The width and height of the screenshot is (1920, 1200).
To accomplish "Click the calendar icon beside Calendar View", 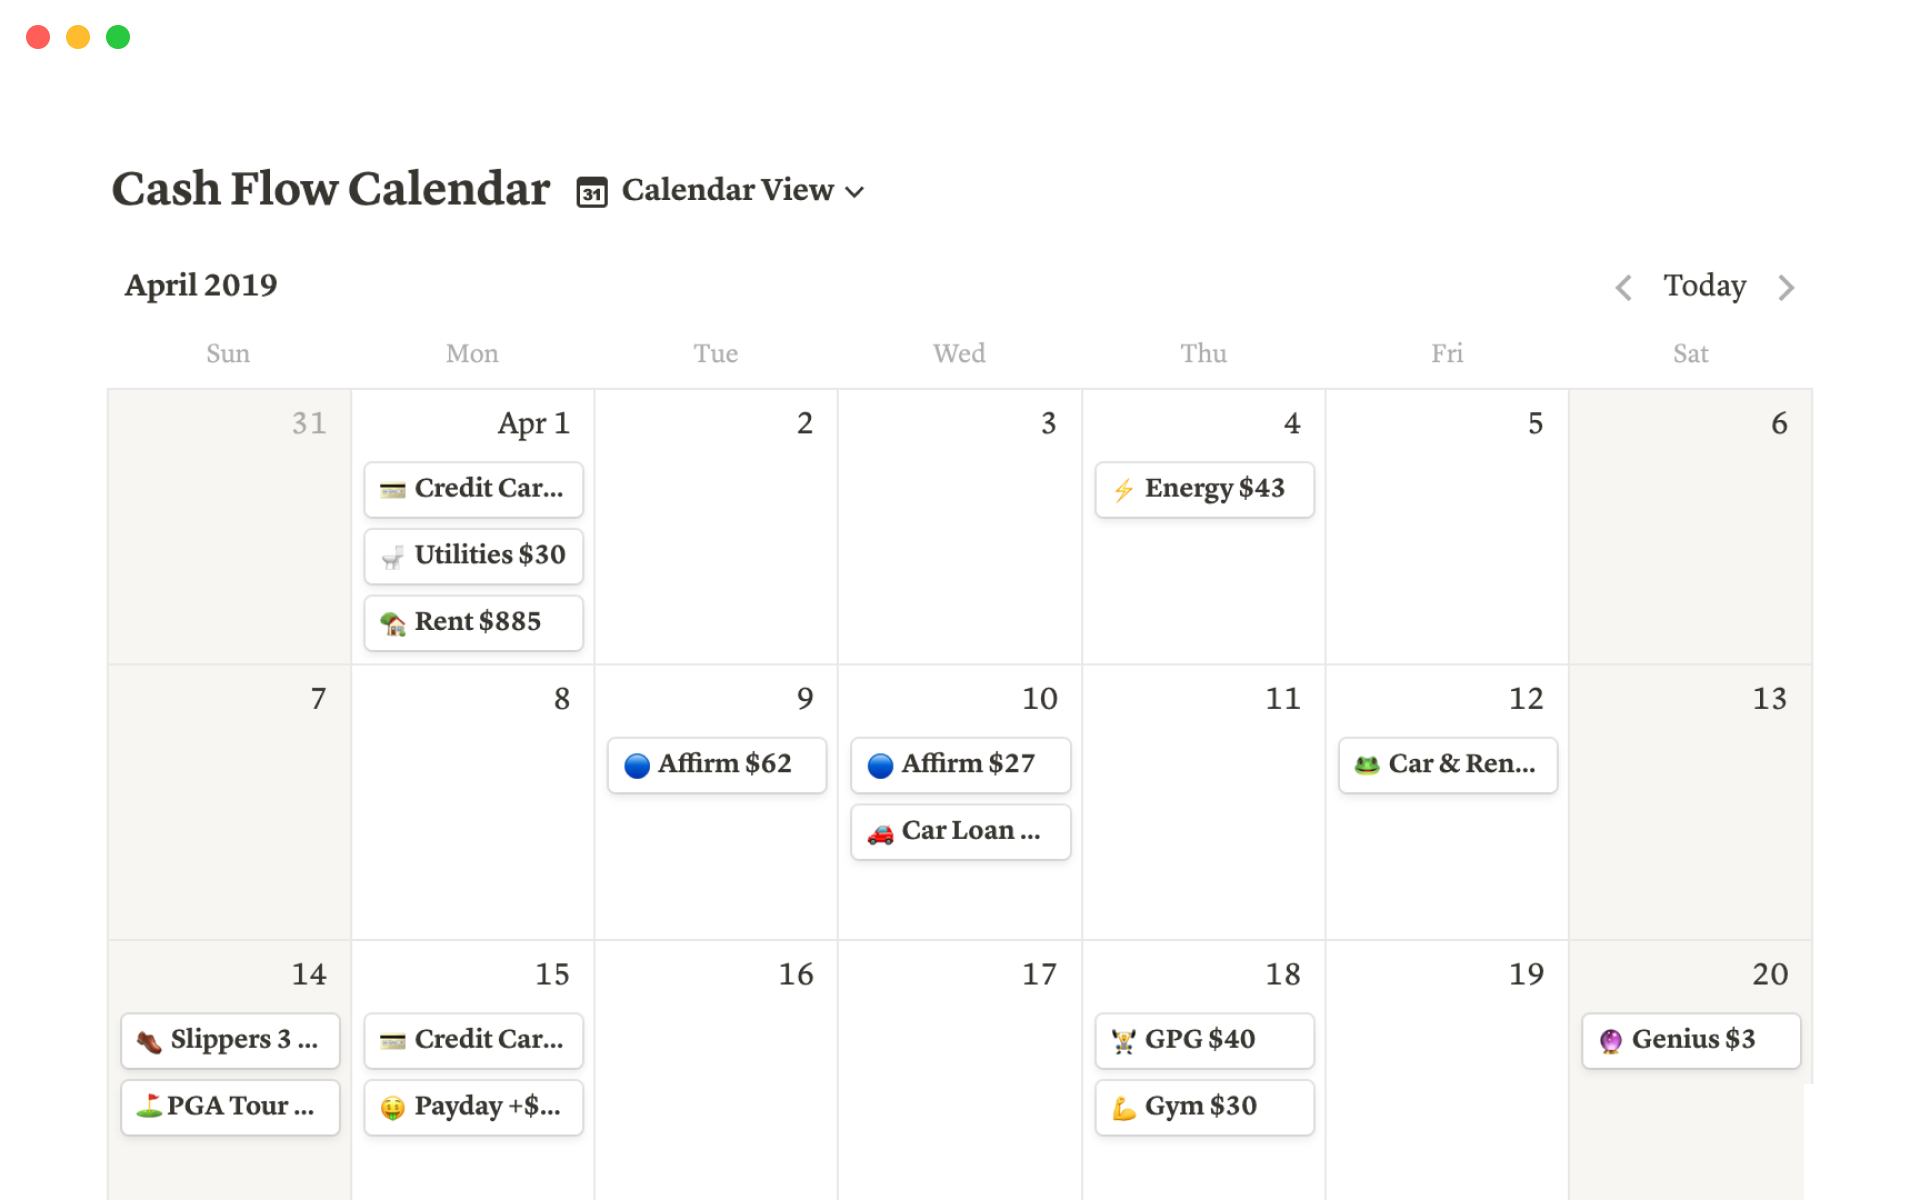I will (x=591, y=192).
